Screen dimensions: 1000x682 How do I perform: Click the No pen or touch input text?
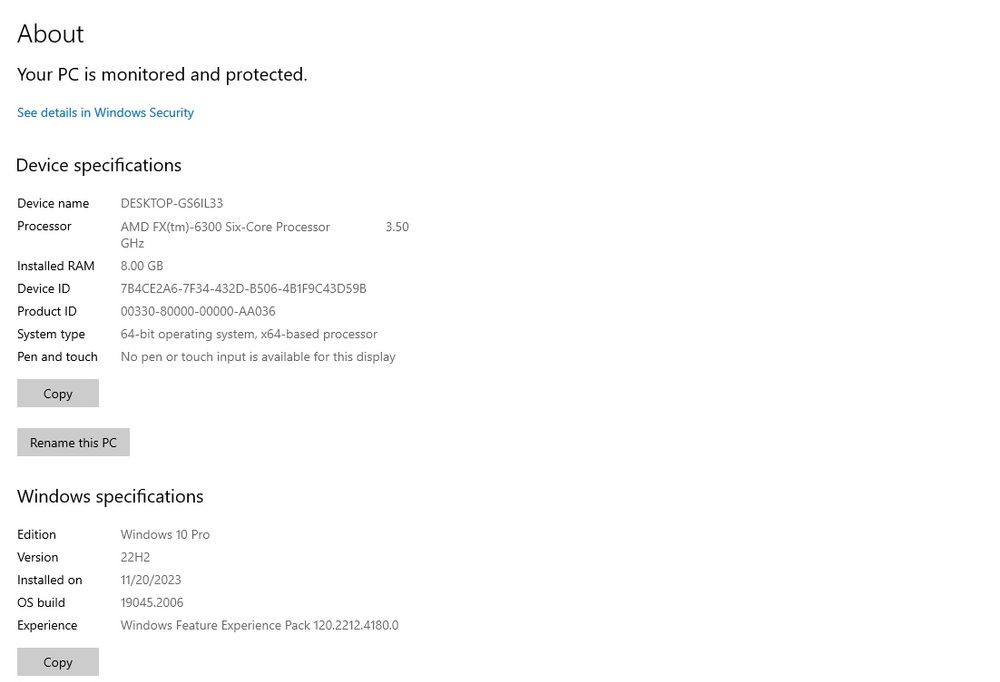(x=258, y=357)
